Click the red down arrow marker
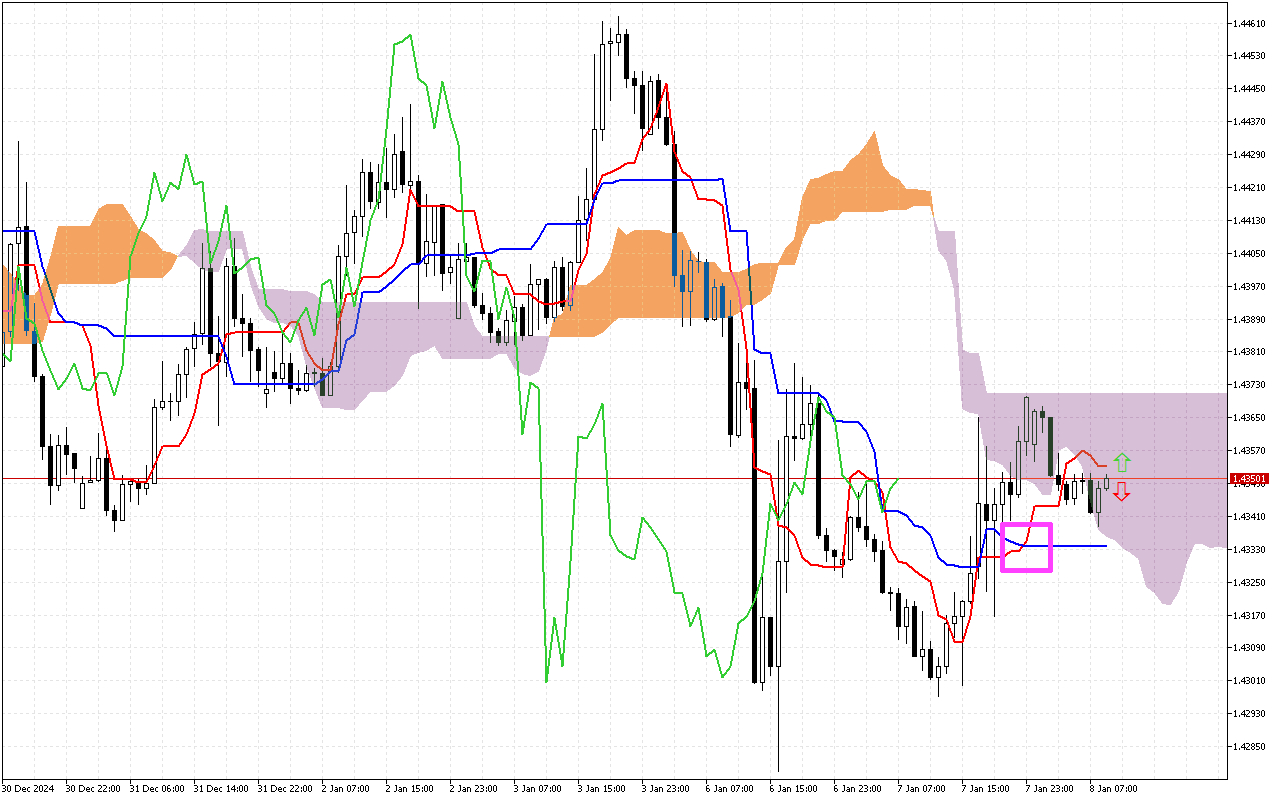 click(x=1122, y=491)
